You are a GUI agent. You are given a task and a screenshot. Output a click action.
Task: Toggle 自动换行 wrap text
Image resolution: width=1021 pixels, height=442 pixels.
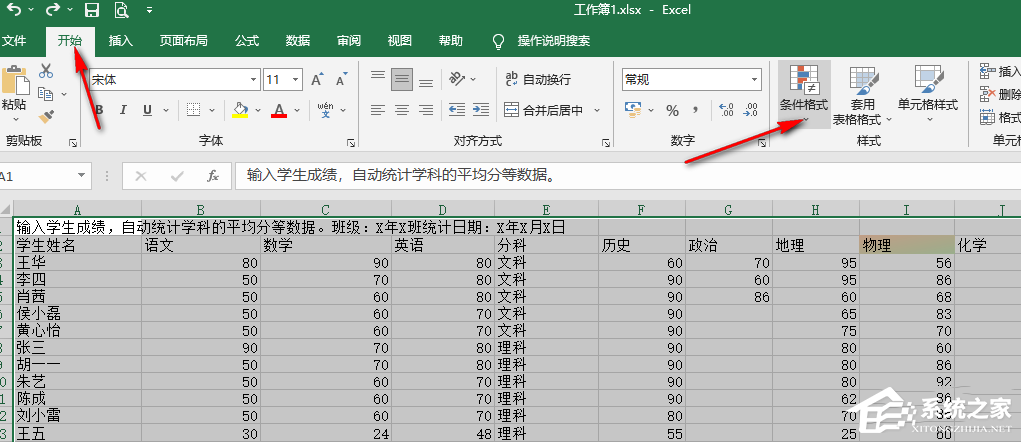point(538,79)
